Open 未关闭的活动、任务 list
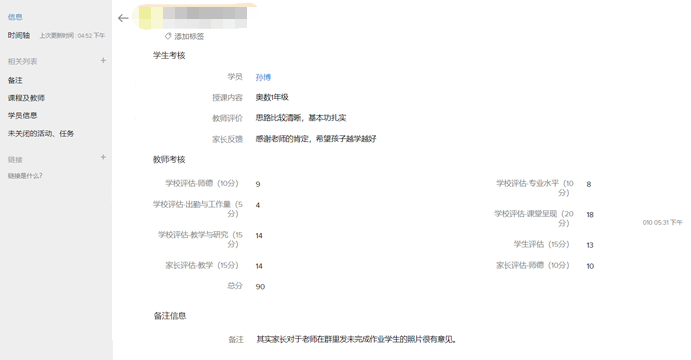The height and width of the screenshot is (360, 691). 41,133
